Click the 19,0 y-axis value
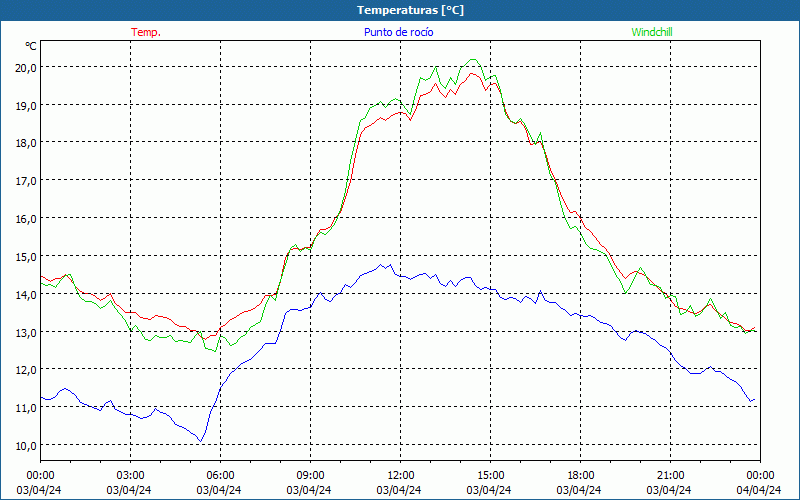 [x=26, y=105]
